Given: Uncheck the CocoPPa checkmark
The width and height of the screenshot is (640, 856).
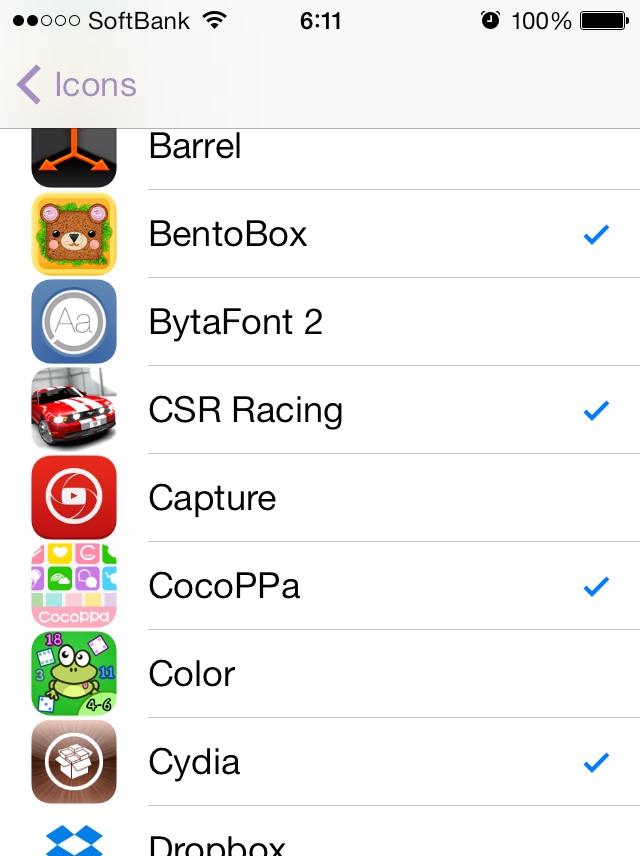Looking at the screenshot, I should tap(596, 586).
